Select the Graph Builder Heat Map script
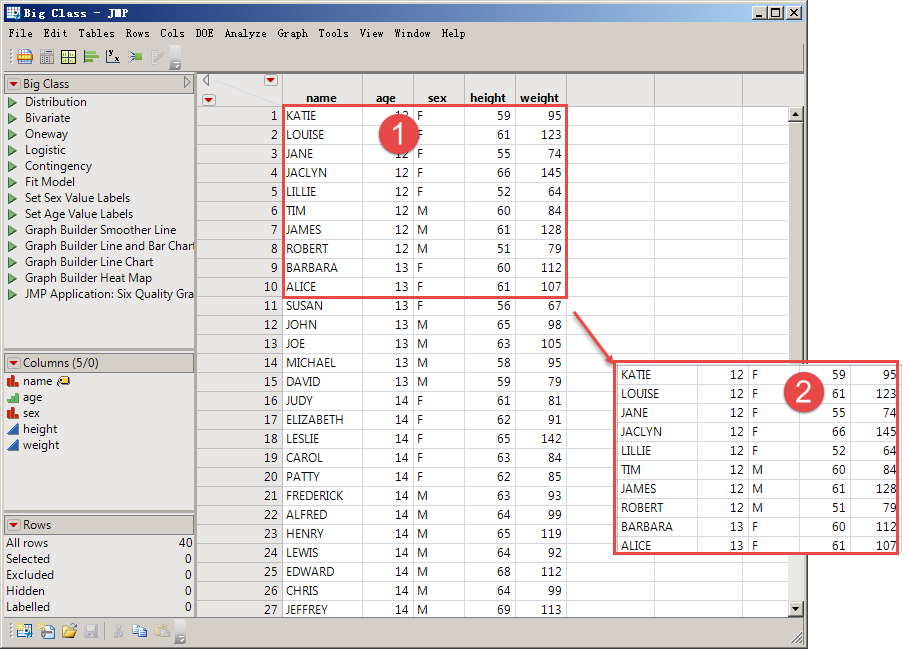 (x=88, y=278)
